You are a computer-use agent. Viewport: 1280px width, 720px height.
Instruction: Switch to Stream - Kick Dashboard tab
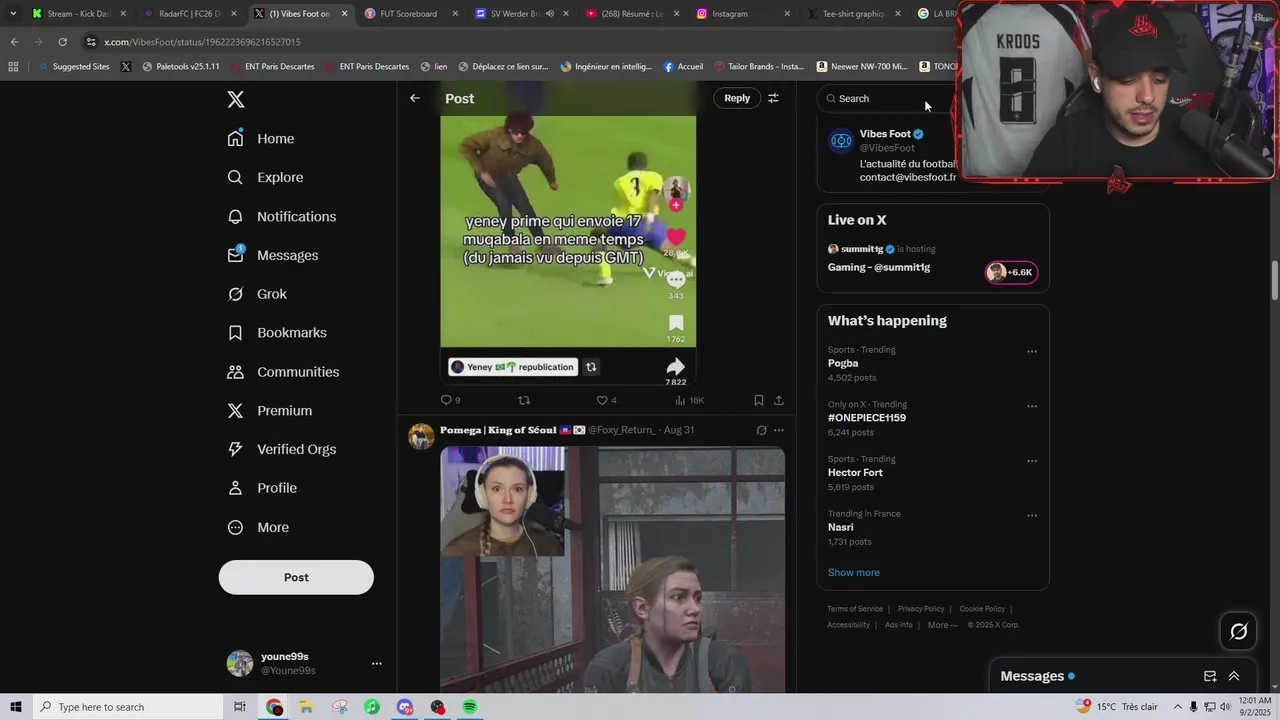pos(78,14)
